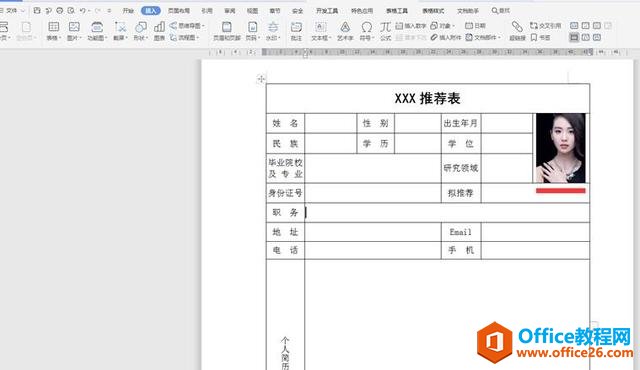Switch to the 表格工具 (Table Tools) tab

pyautogui.click(x=397, y=11)
